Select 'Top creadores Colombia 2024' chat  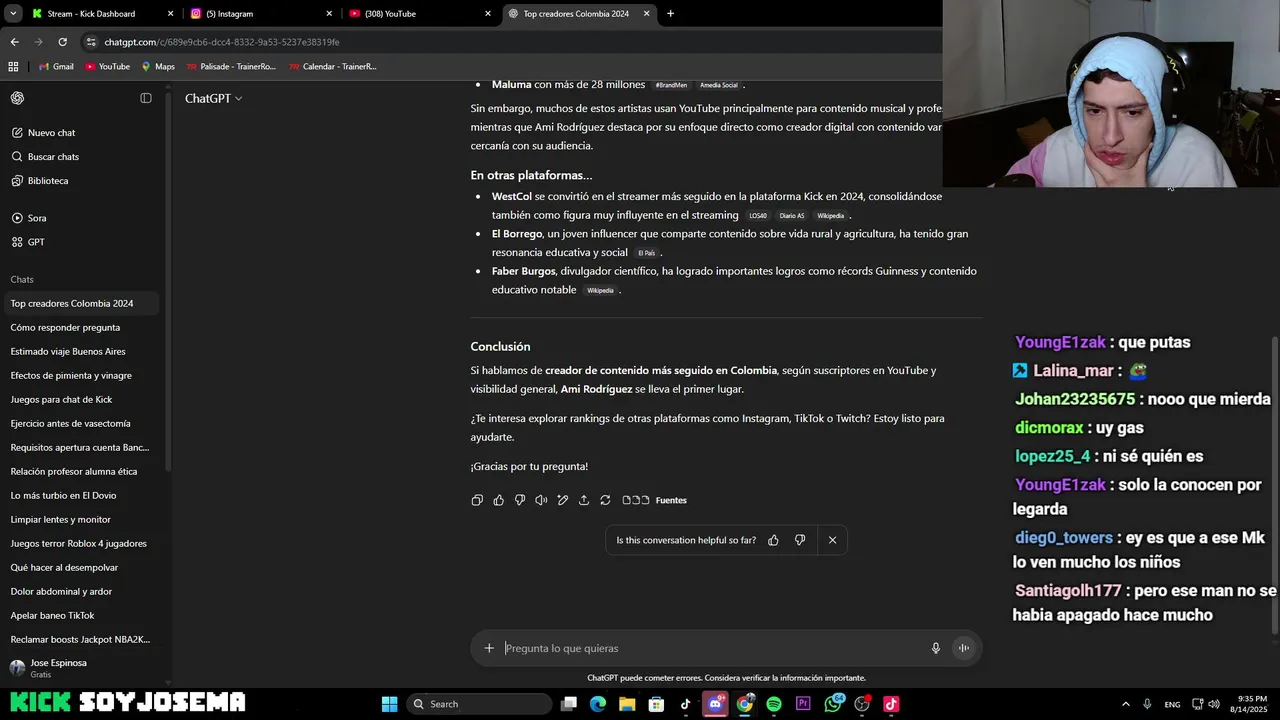pyautogui.click(x=83, y=303)
